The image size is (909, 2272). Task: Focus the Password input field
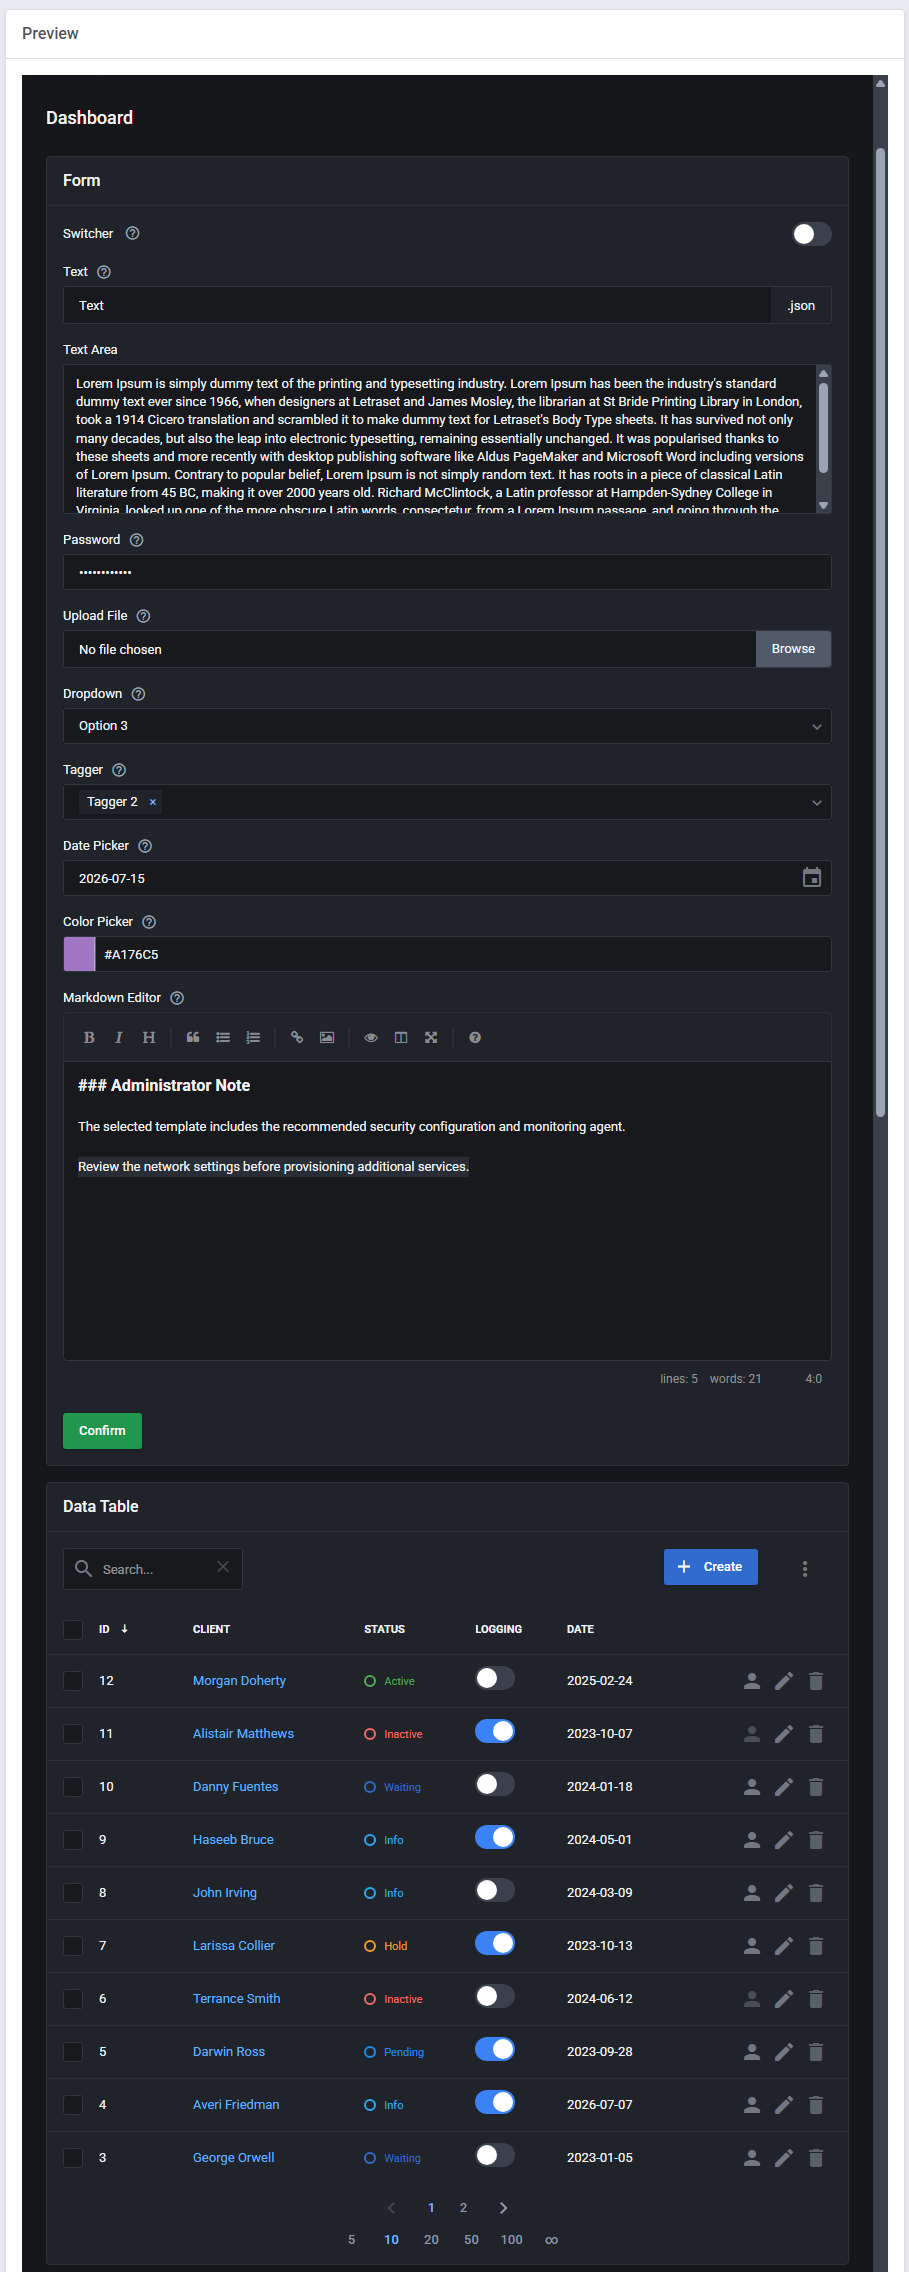[x=447, y=572]
